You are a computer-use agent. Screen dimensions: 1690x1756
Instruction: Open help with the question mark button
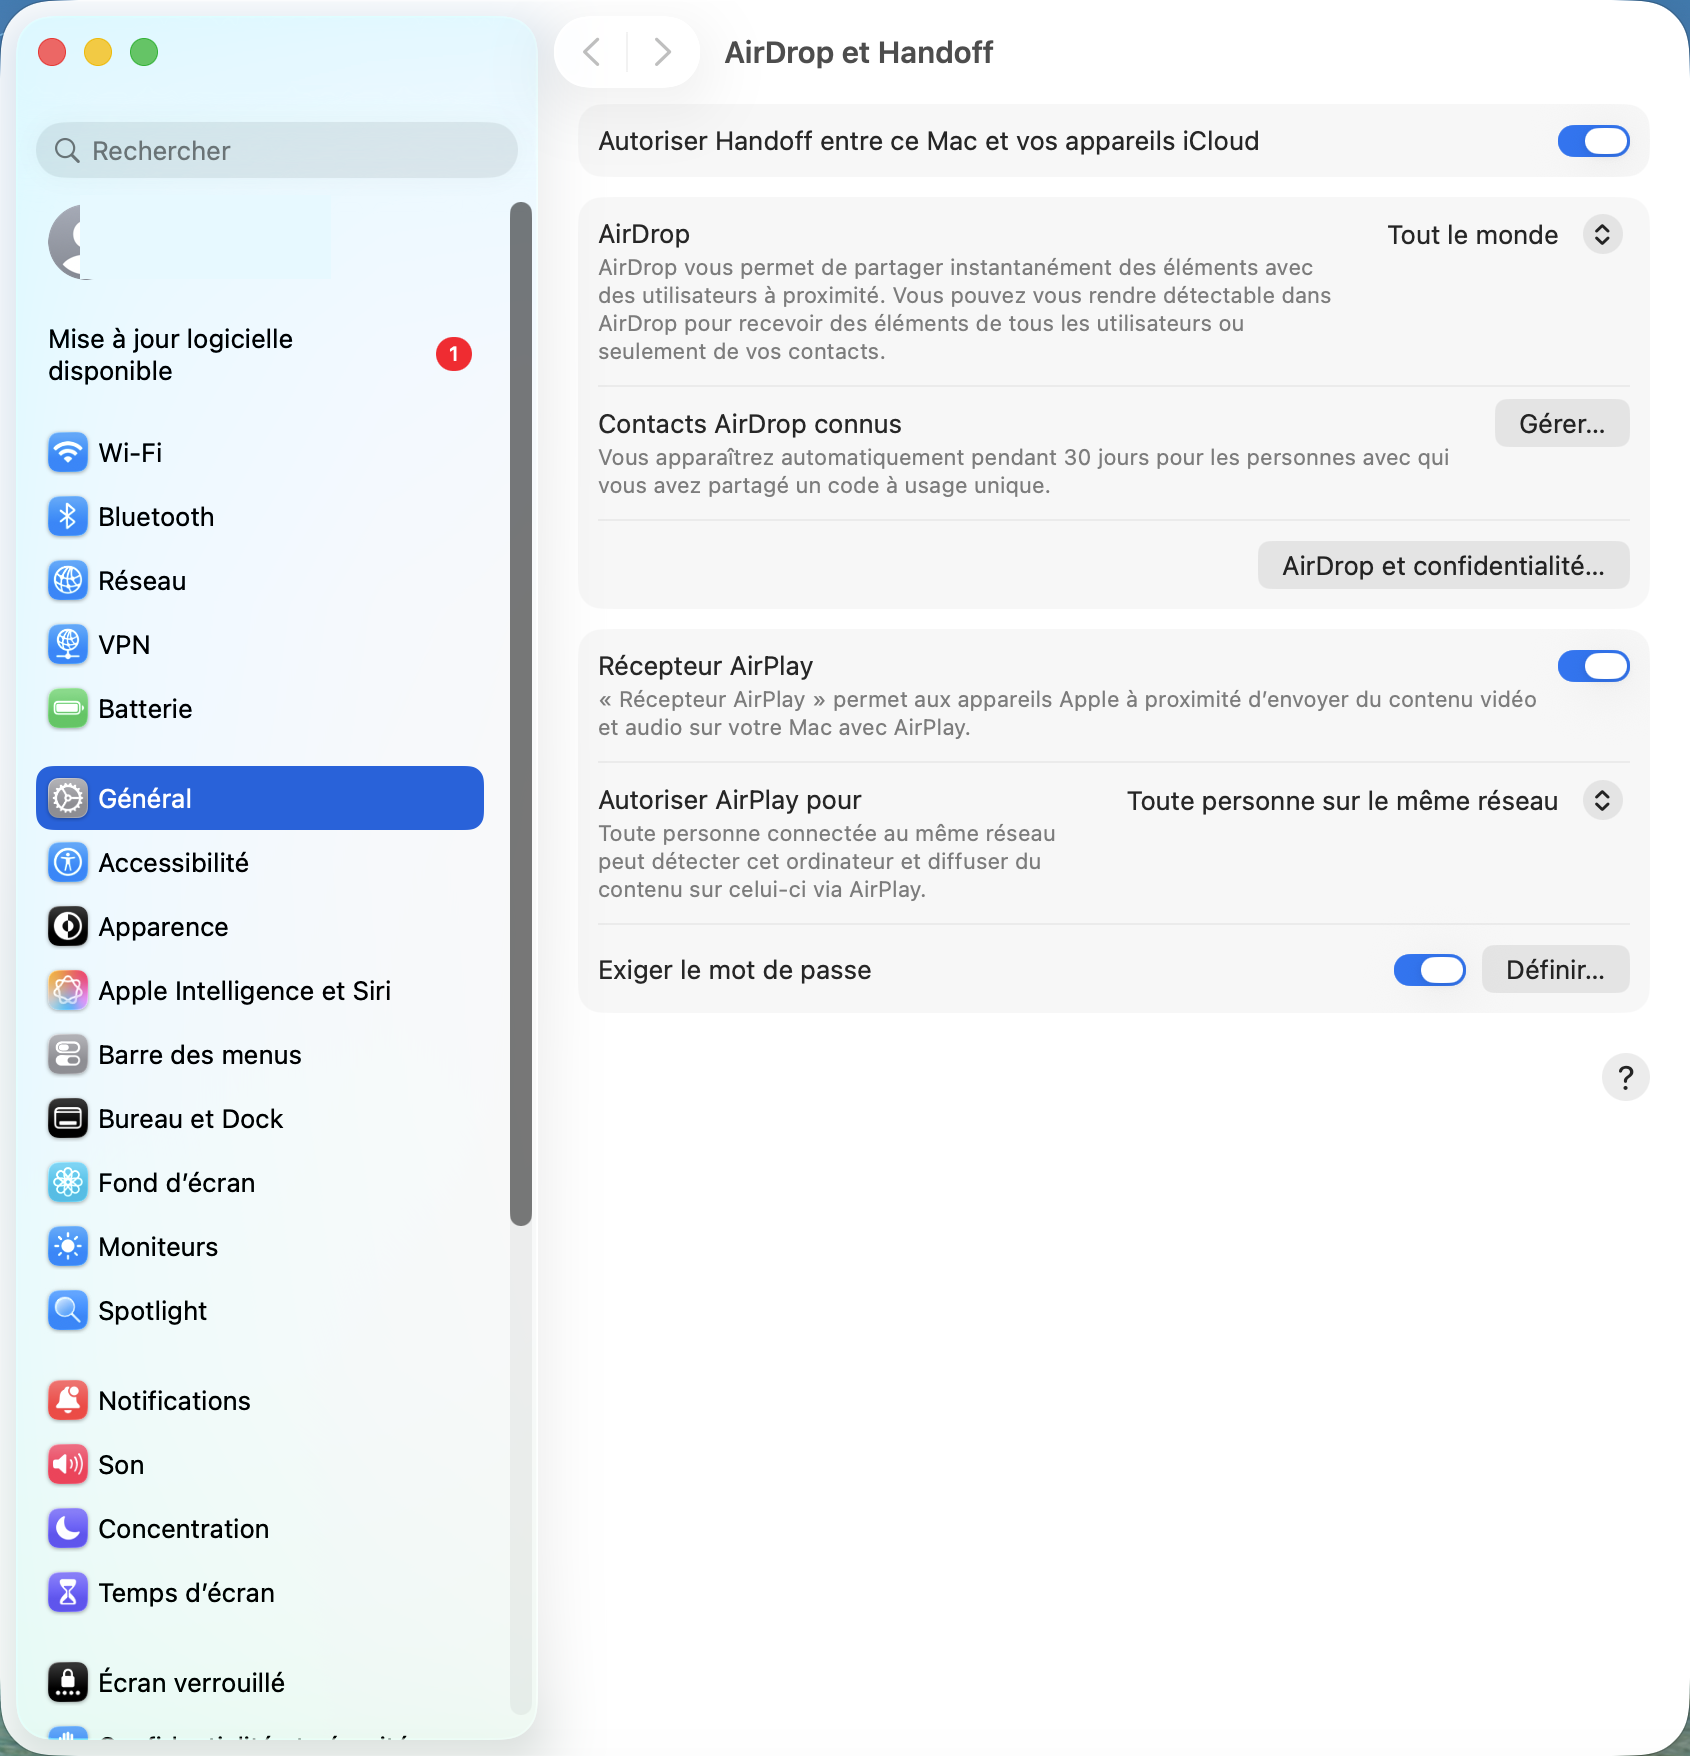pos(1626,1078)
